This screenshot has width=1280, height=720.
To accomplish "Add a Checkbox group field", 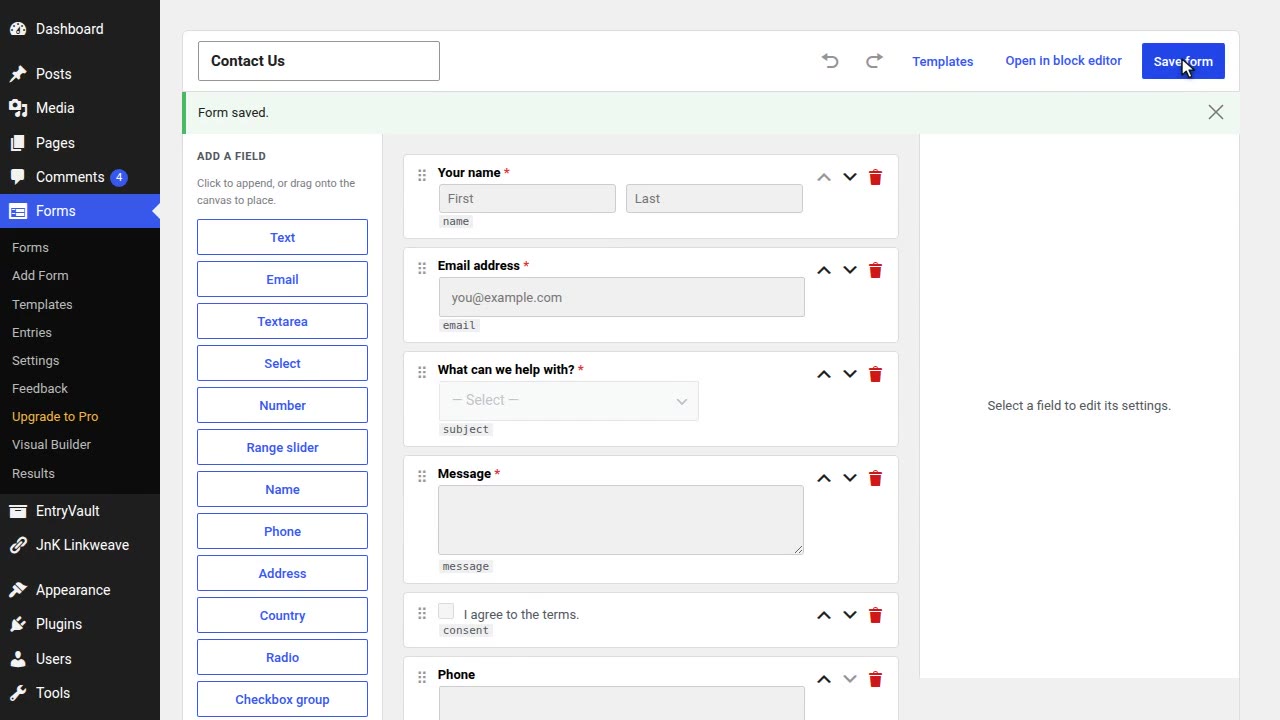I will pos(282,699).
